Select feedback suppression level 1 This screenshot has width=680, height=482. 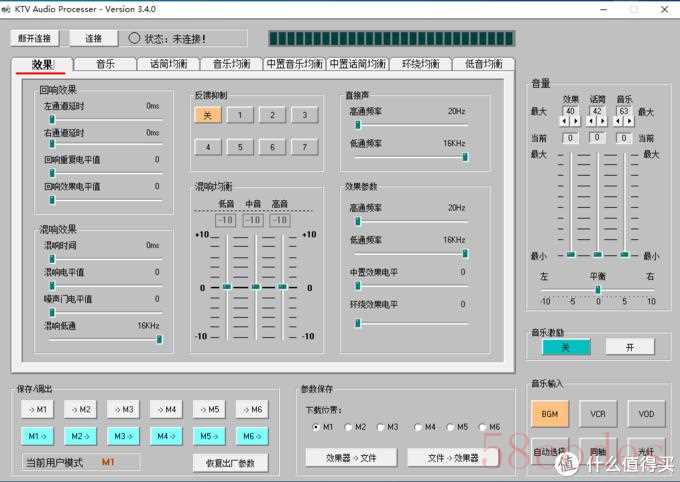(240, 115)
